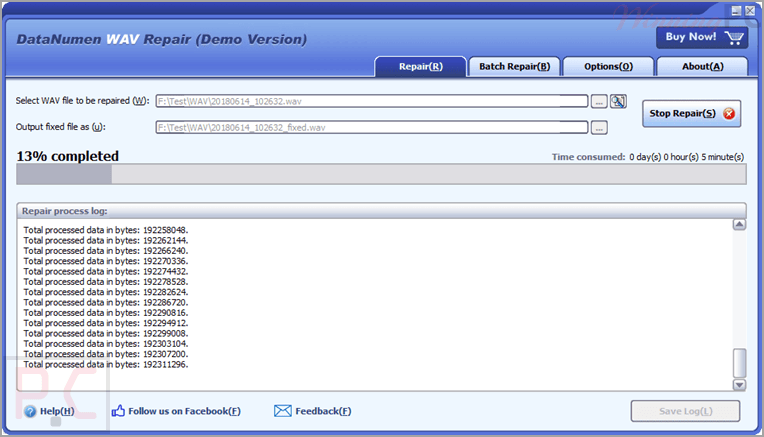Open Follow us on Facebook(F) link

point(184,411)
